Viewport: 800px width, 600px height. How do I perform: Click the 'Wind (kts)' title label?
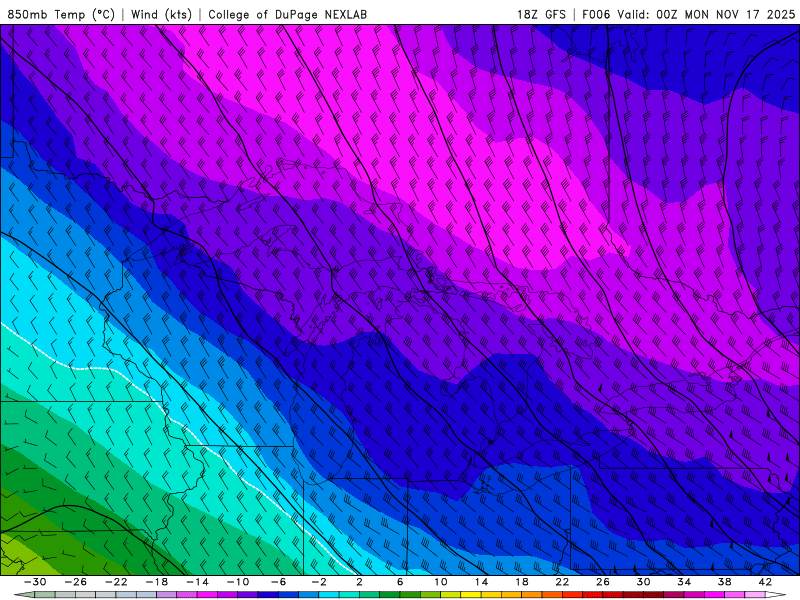pos(161,14)
